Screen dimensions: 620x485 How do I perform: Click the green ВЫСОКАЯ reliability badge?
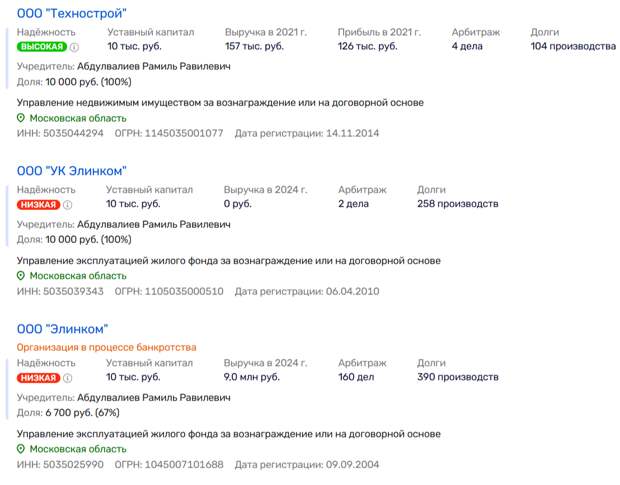42,47
